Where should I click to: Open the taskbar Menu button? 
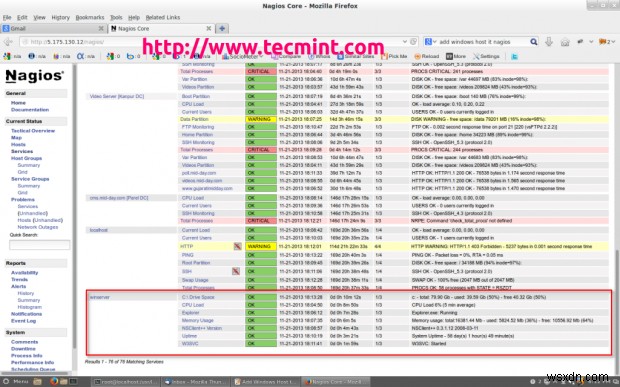point(16,381)
